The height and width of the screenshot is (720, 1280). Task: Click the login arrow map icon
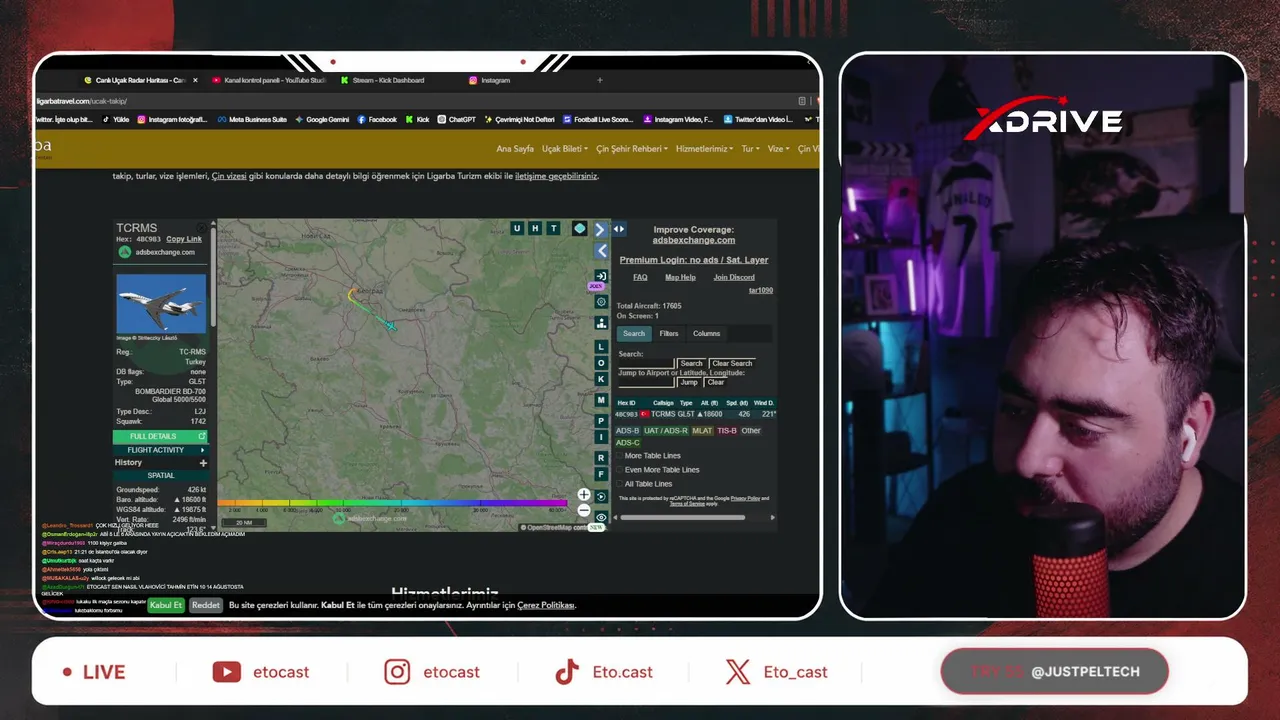coord(601,276)
